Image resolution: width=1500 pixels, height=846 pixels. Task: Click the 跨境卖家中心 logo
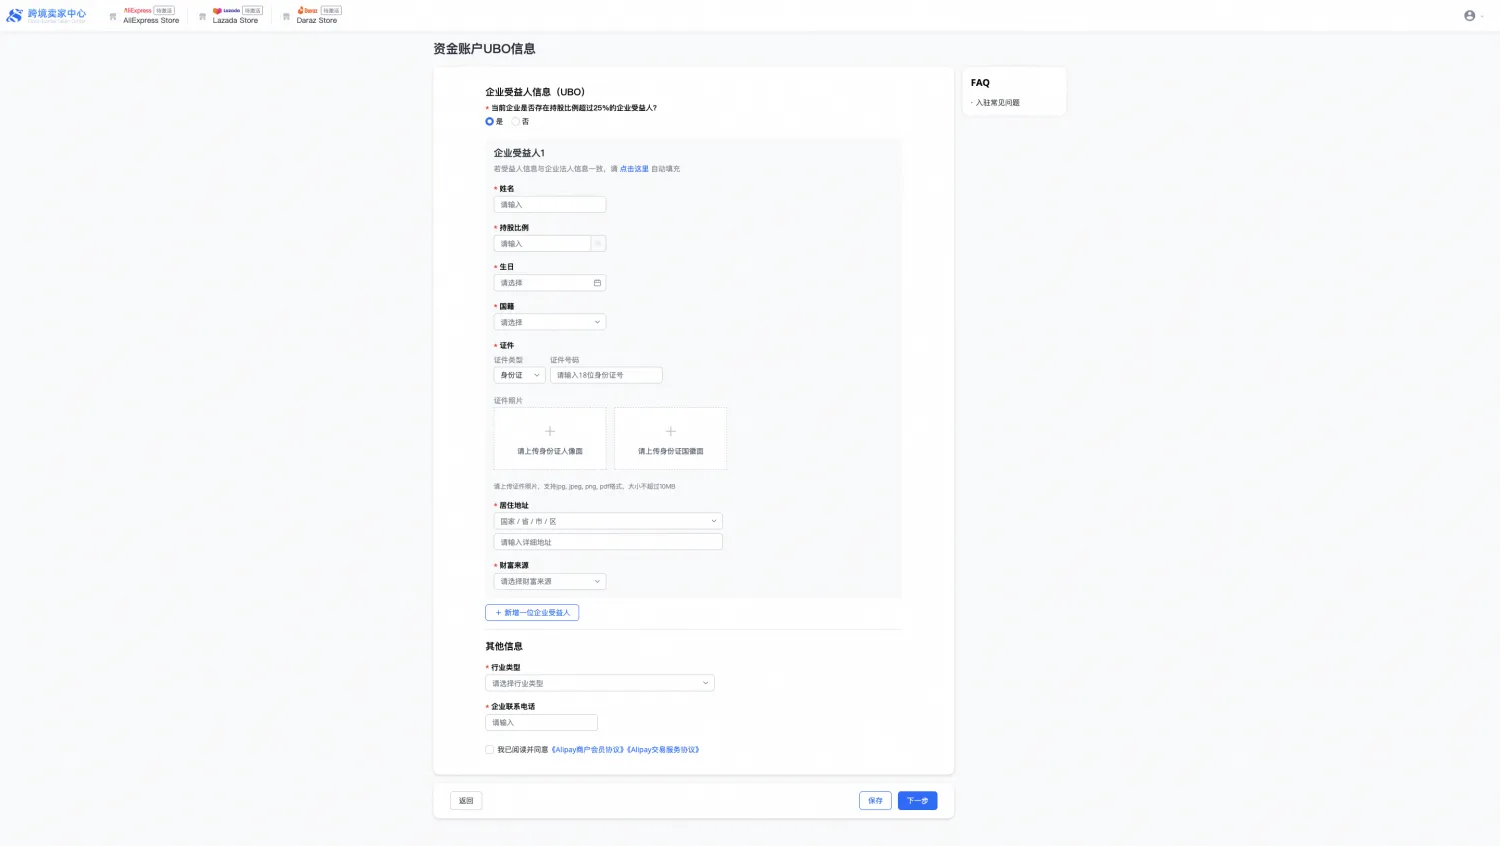46,15
